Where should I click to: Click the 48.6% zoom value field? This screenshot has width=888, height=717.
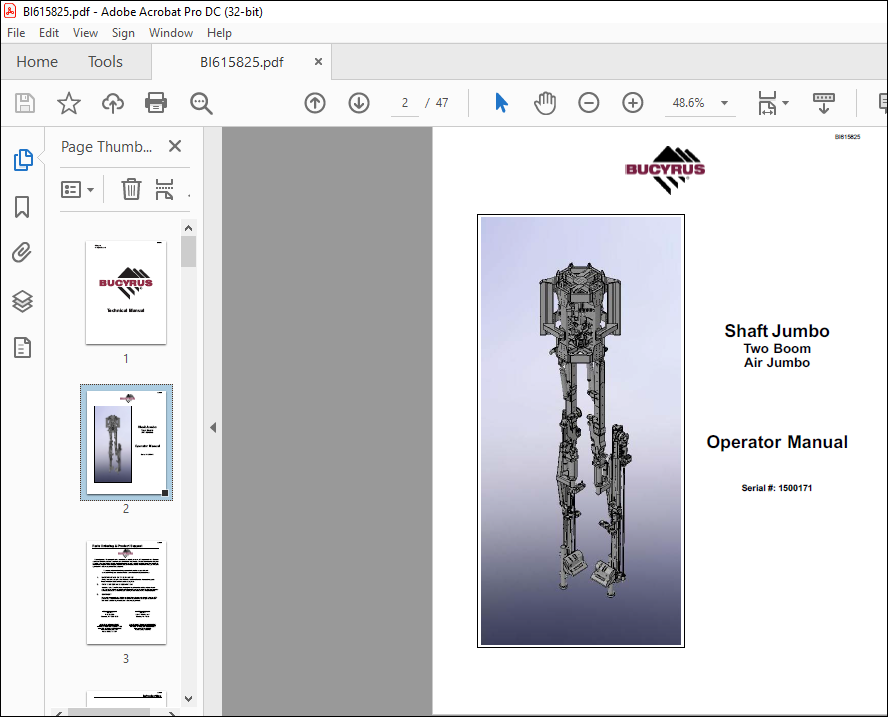689,103
